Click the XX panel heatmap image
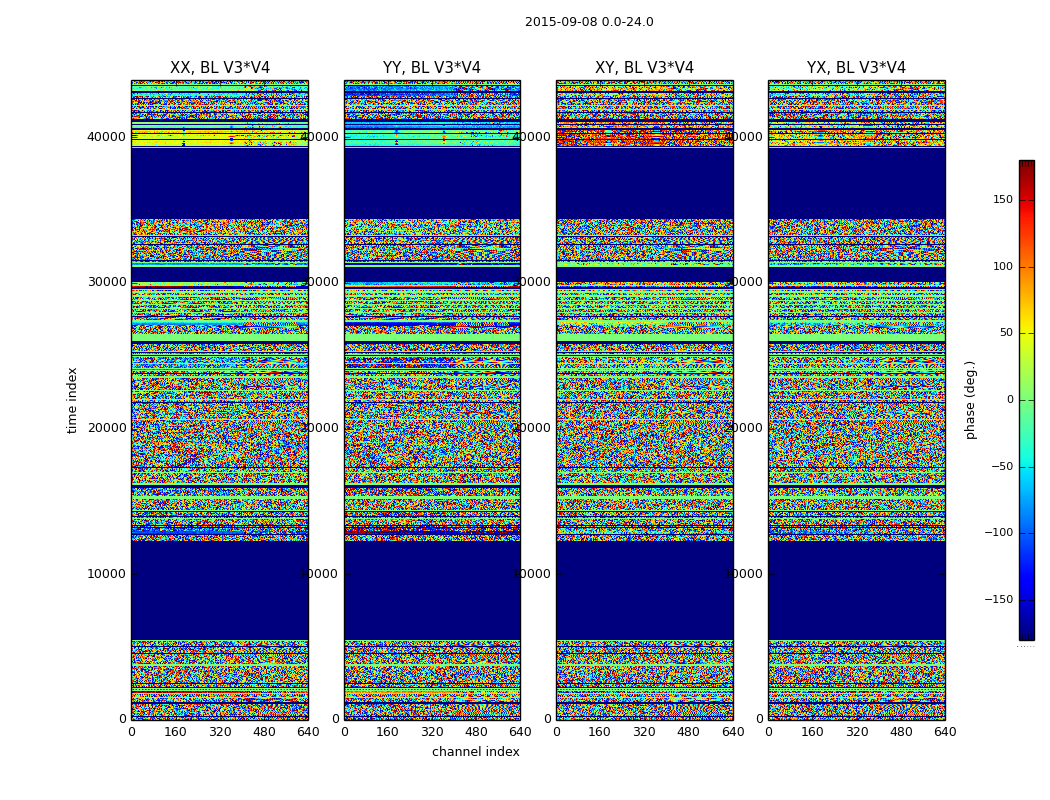The height and width of the screenshot is (800, 1050). [x=220, y=400]
